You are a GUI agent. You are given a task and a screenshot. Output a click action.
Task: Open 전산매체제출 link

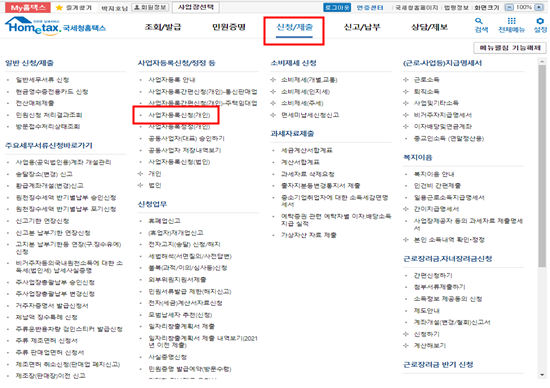point(35,103)
